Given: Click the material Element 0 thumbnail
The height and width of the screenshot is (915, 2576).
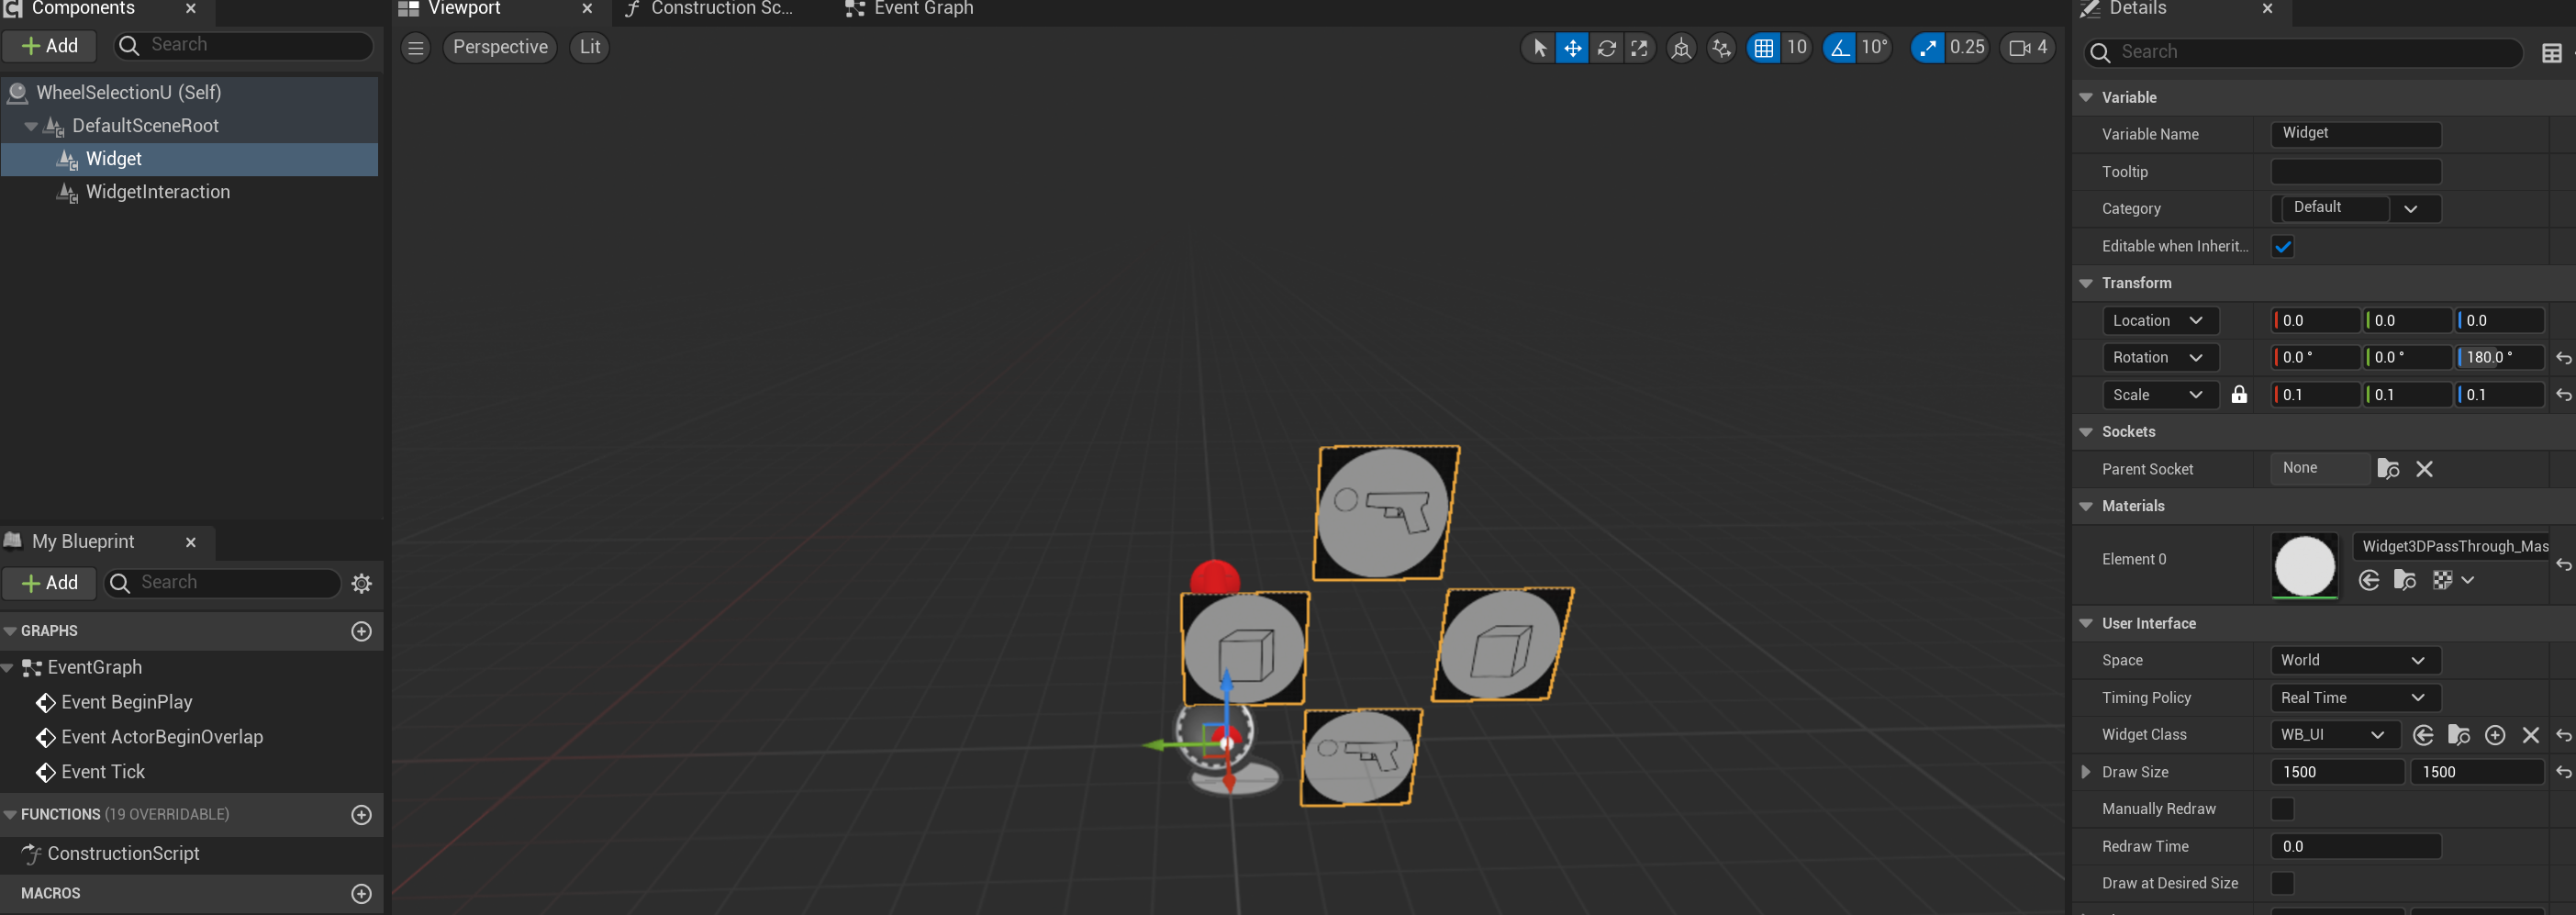Looking at the screenshot, I should [2305, 566].
